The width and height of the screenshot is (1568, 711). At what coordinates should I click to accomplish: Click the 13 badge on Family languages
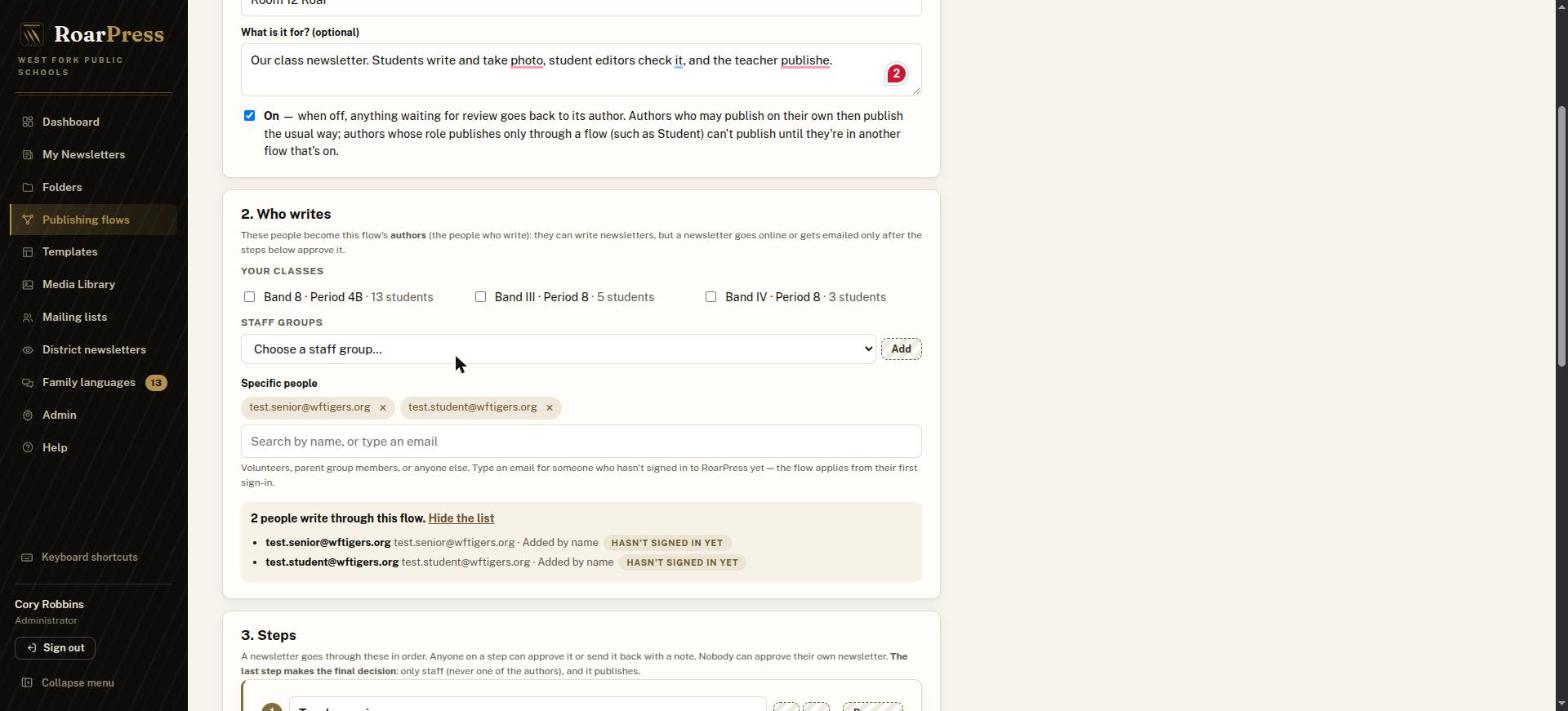156,383
